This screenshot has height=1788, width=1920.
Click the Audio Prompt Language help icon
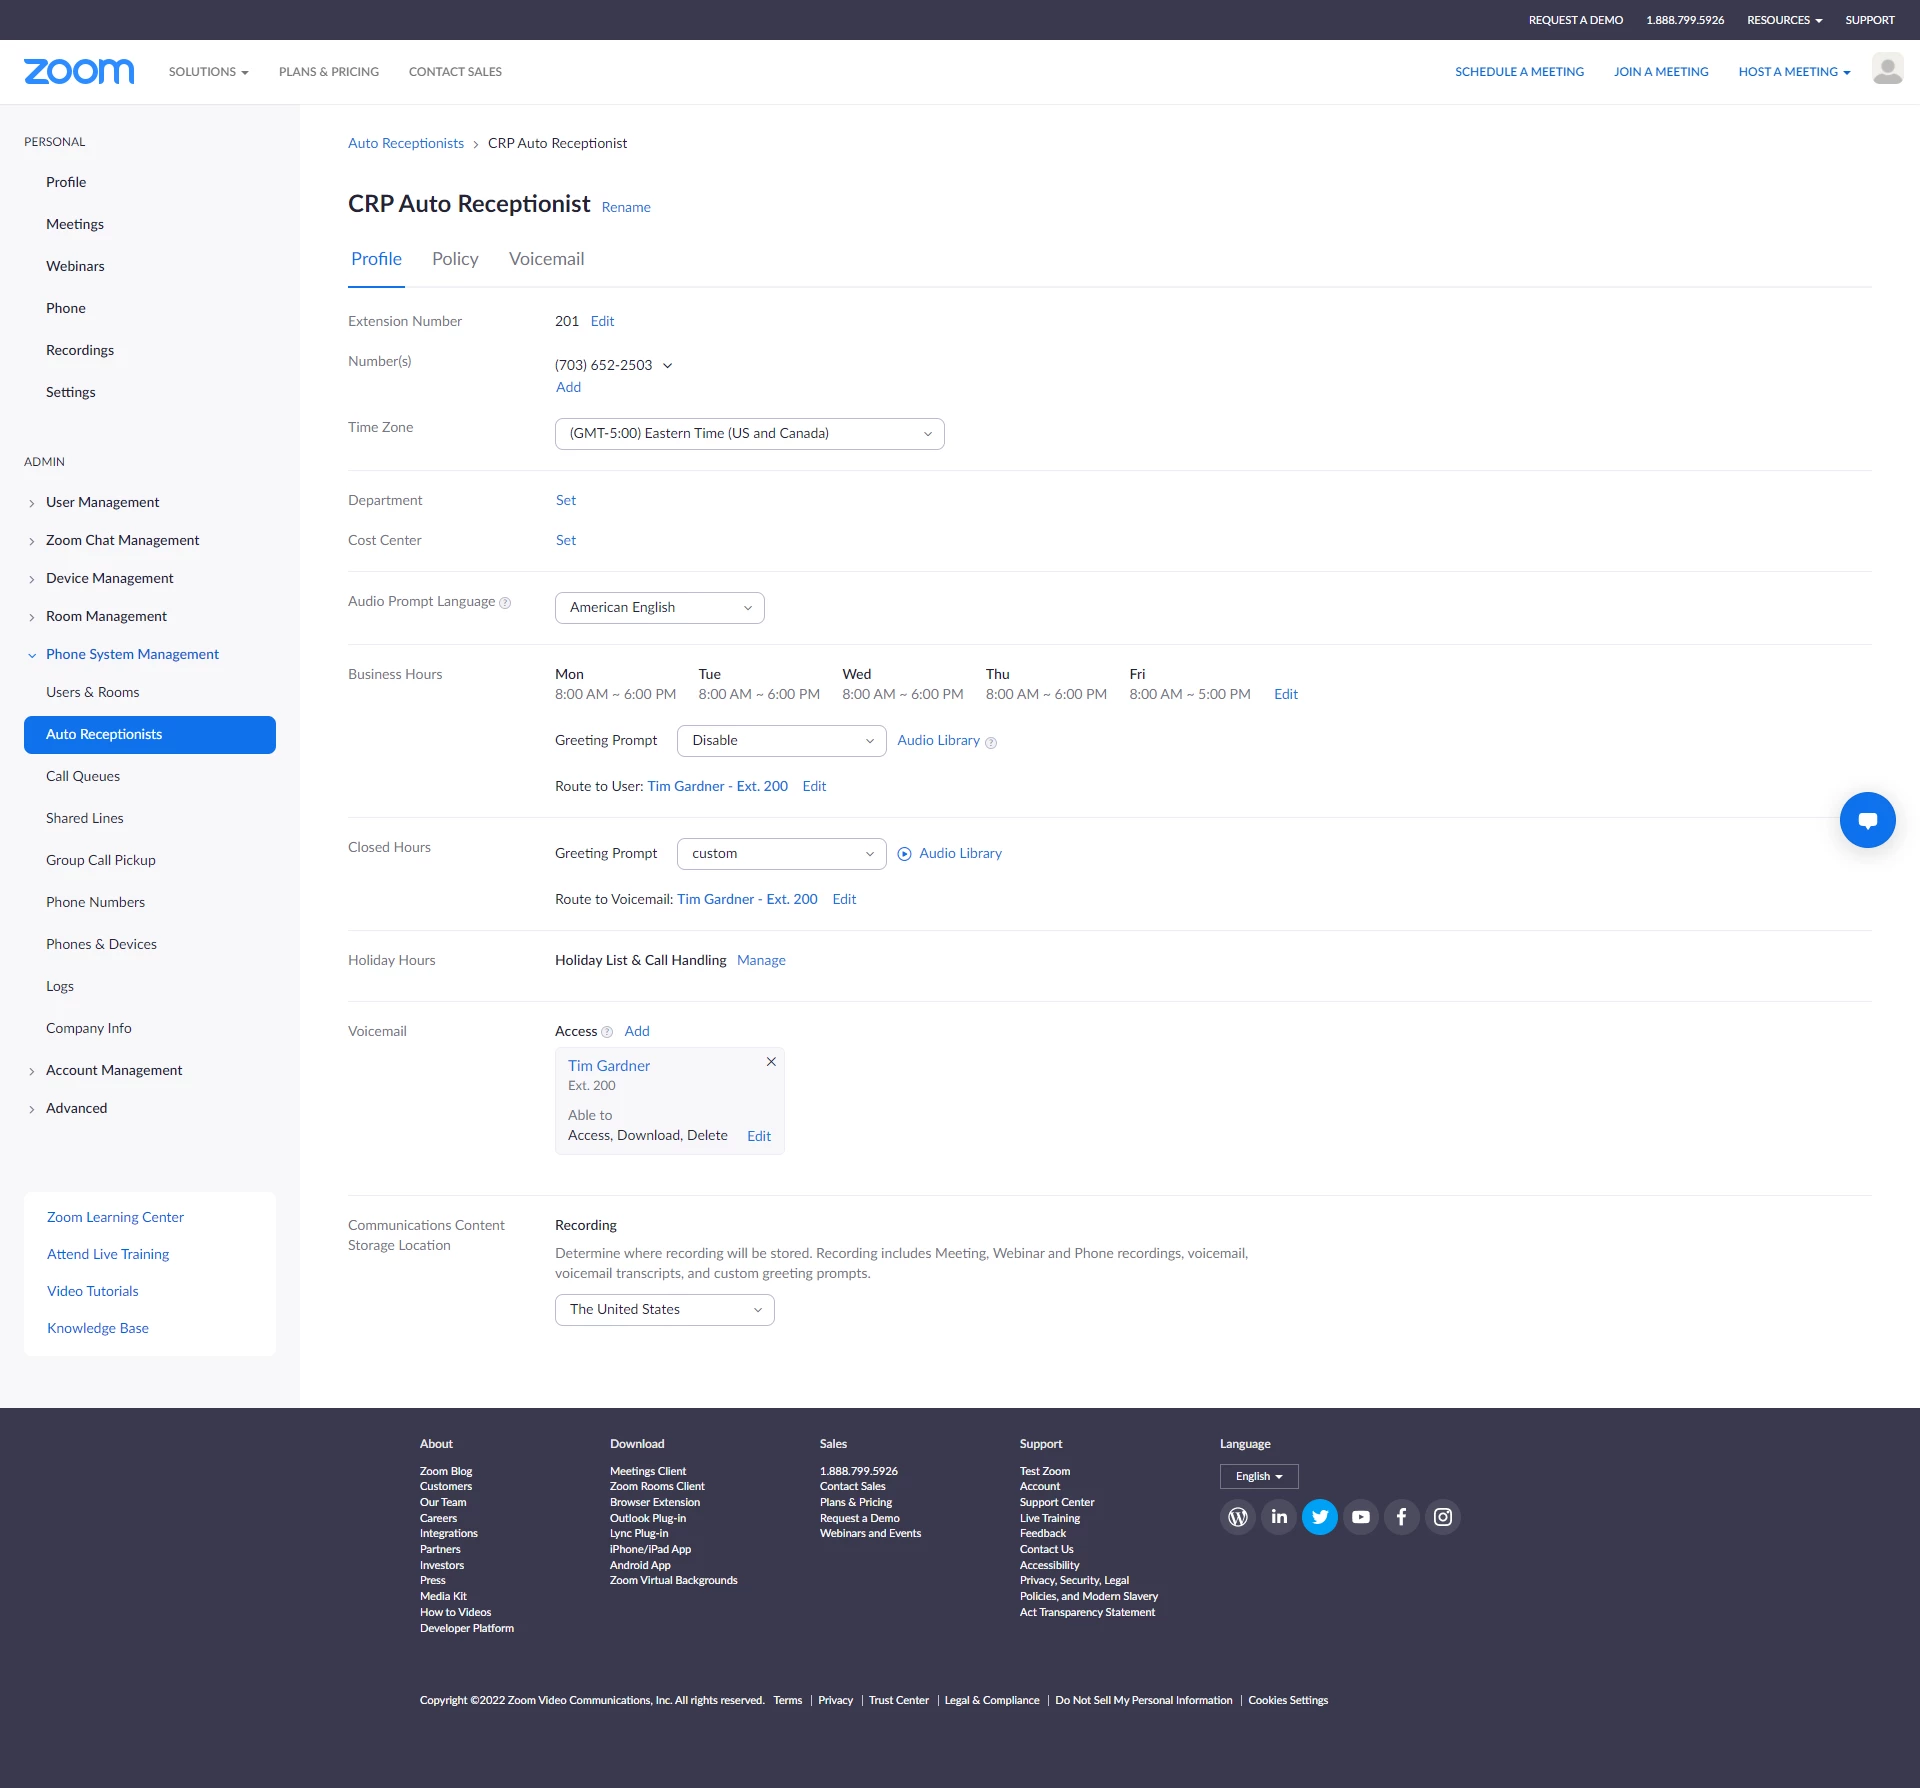click(x=505, y=603)
